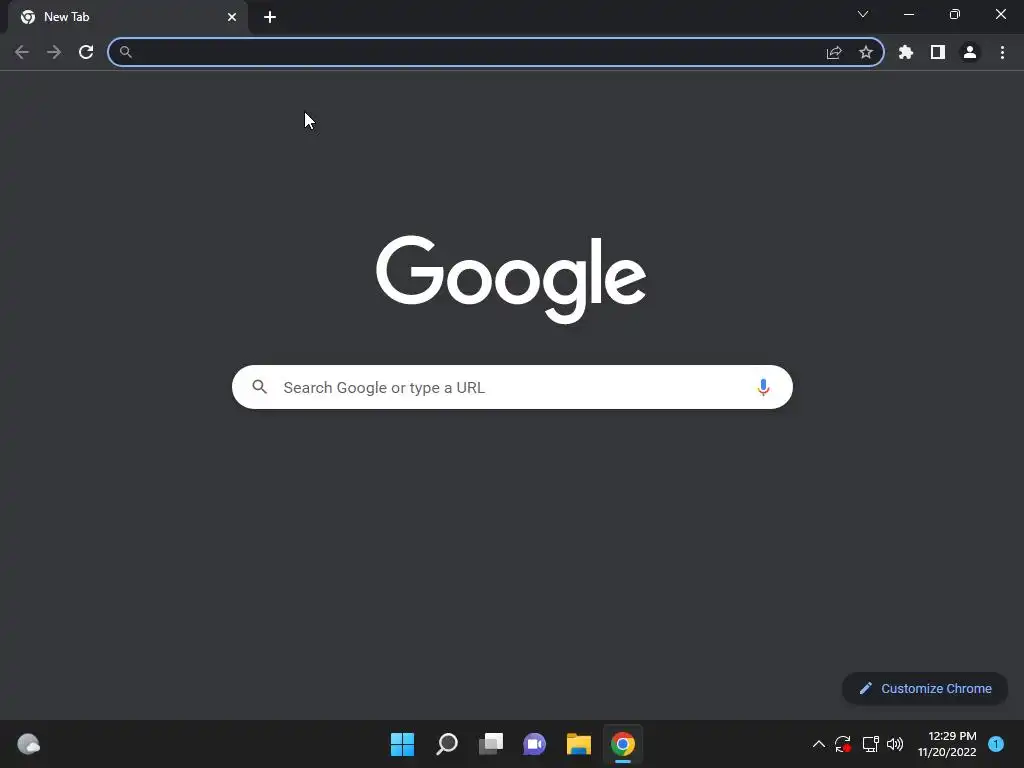Viewport: 1024px width, 768px height.
Task: Open the weather widget on the taskbar
Action: click(28, 744)
